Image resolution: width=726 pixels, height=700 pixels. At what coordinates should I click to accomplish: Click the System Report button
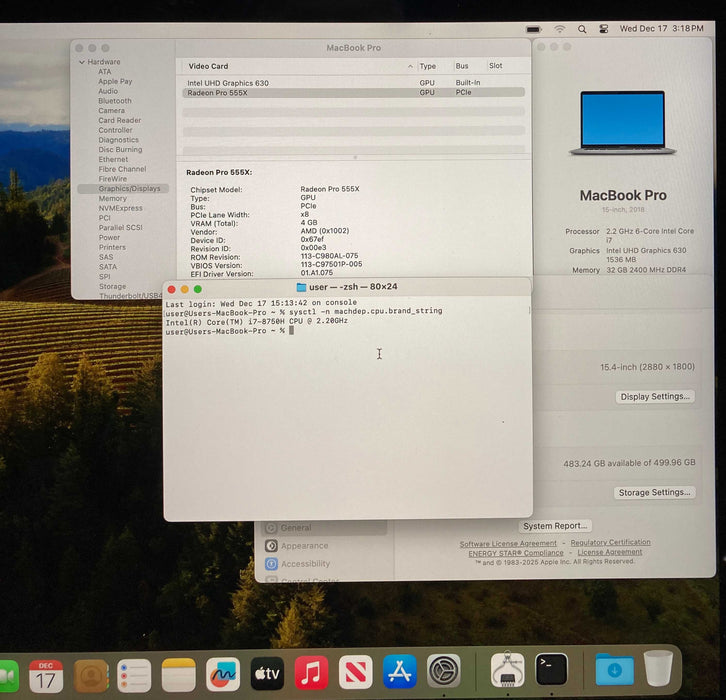click(x=555, y=526)
